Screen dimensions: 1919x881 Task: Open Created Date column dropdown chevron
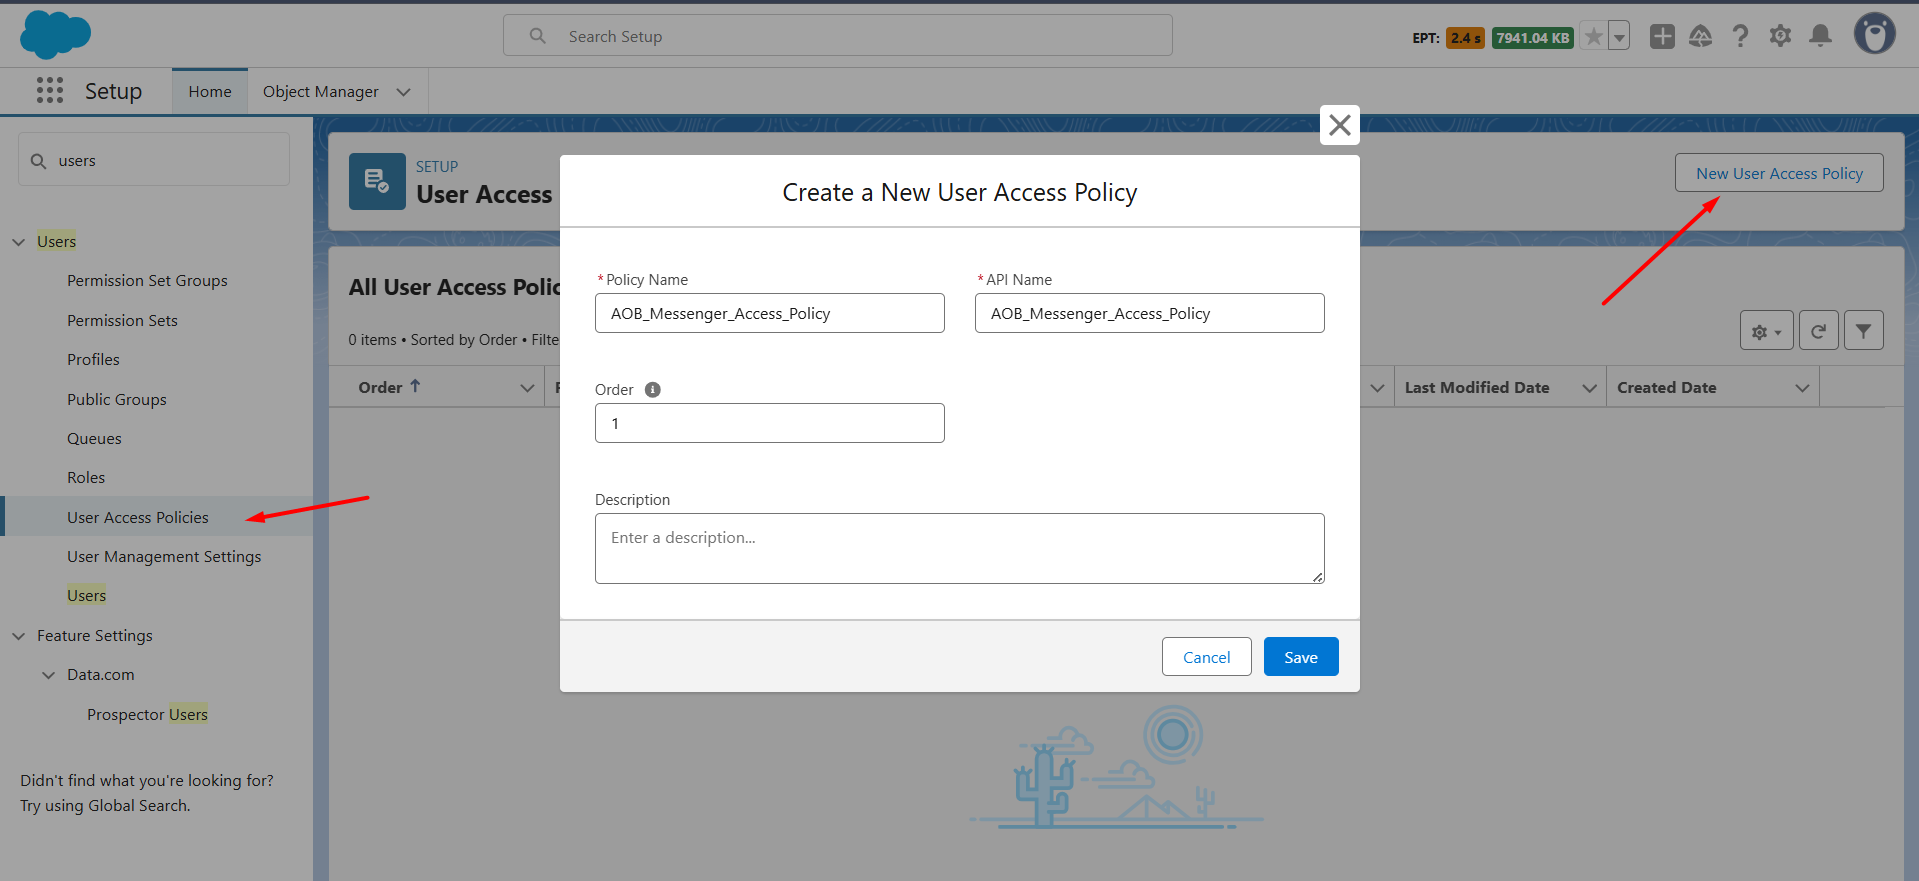tap(1802, 388)
